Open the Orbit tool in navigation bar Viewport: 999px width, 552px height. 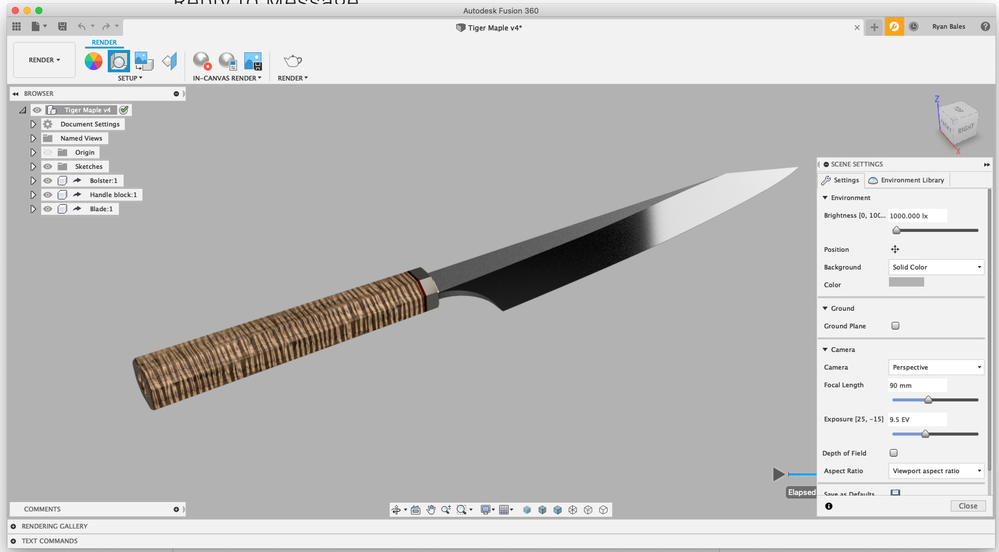pyautogui.click(x=396, y=510)
